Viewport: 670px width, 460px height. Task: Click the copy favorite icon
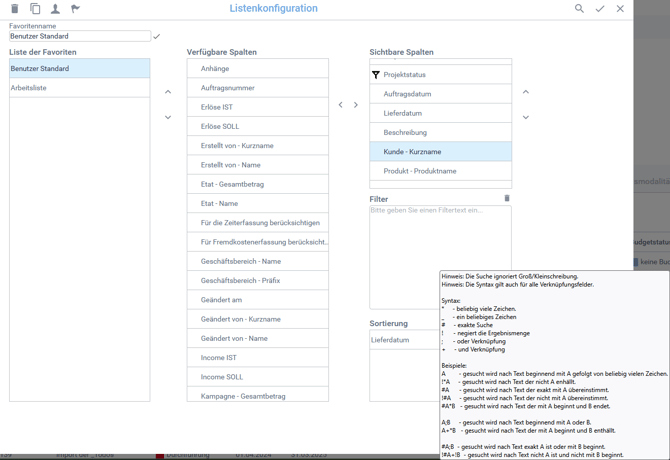click(x=35, y=9)
